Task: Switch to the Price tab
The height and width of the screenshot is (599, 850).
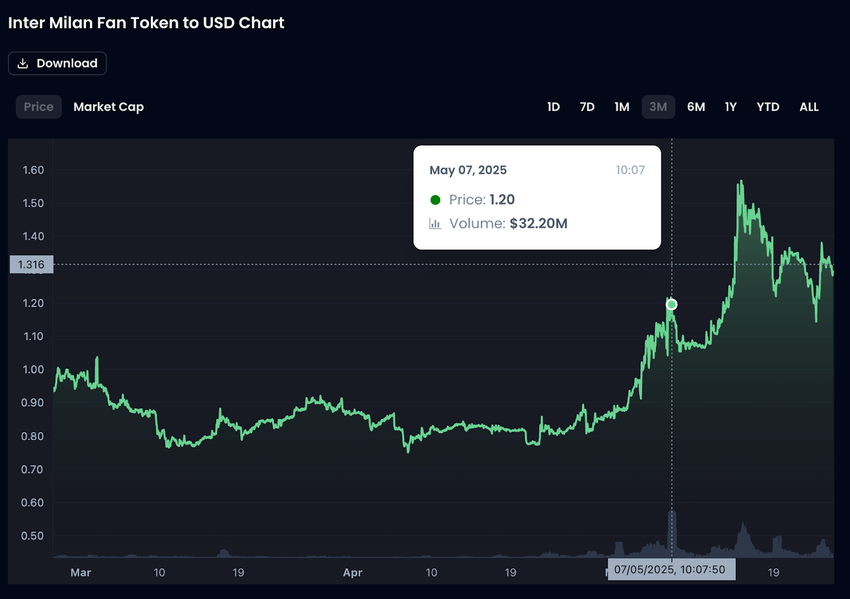Action: point(39,107)
